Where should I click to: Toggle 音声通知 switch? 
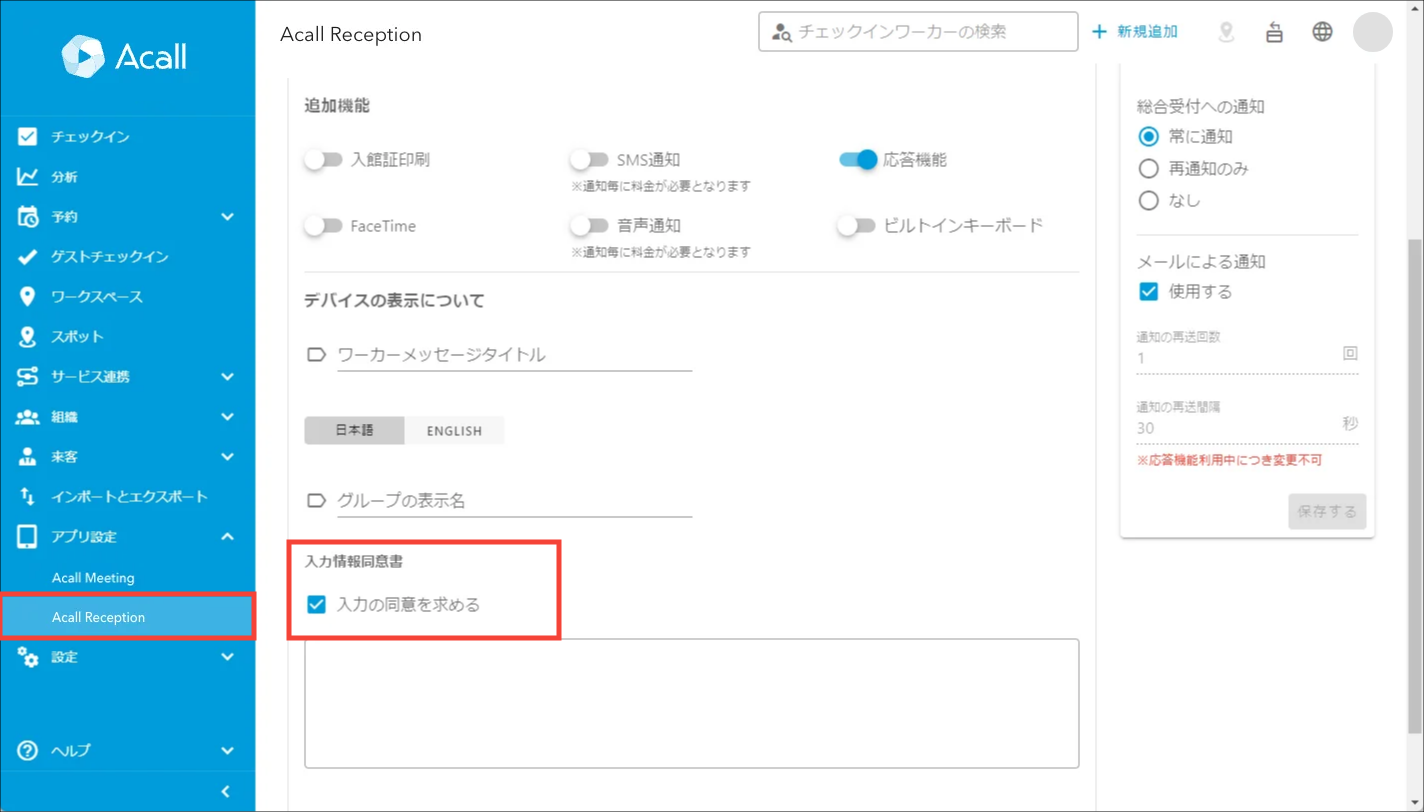tap(589, 226)
